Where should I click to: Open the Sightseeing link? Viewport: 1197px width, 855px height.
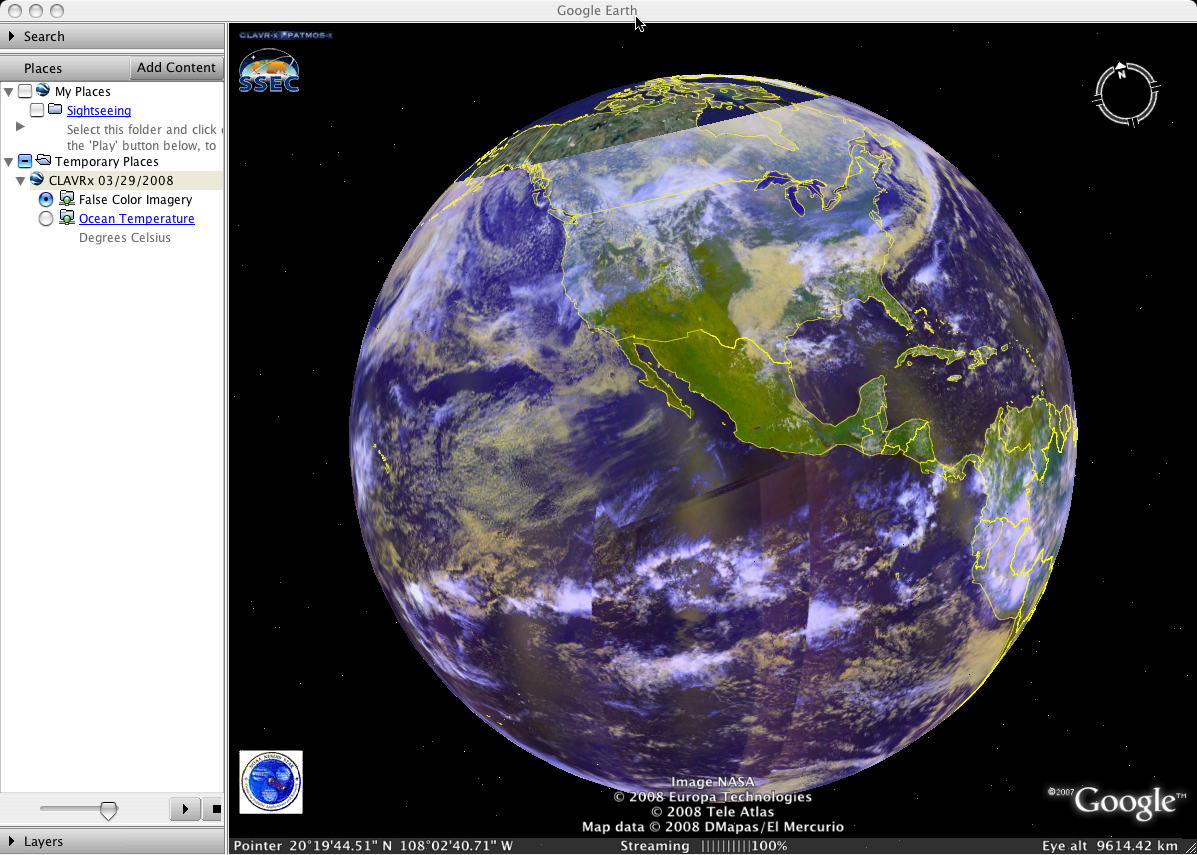(98, 111)
